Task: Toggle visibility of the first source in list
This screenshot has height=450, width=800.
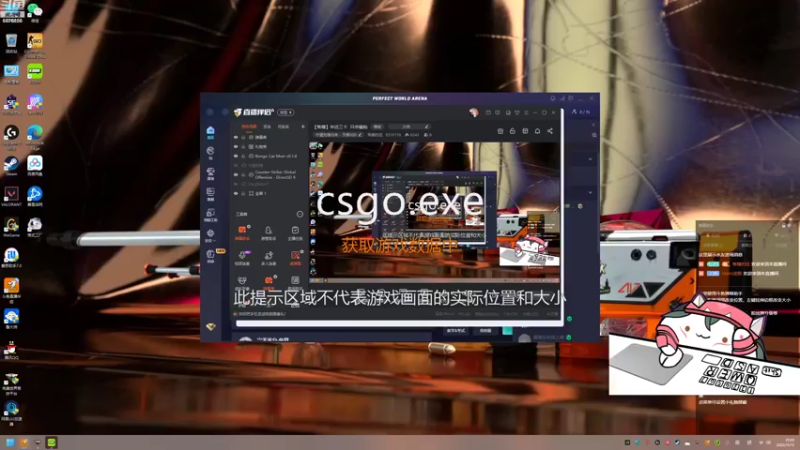Action: point(236,137)
